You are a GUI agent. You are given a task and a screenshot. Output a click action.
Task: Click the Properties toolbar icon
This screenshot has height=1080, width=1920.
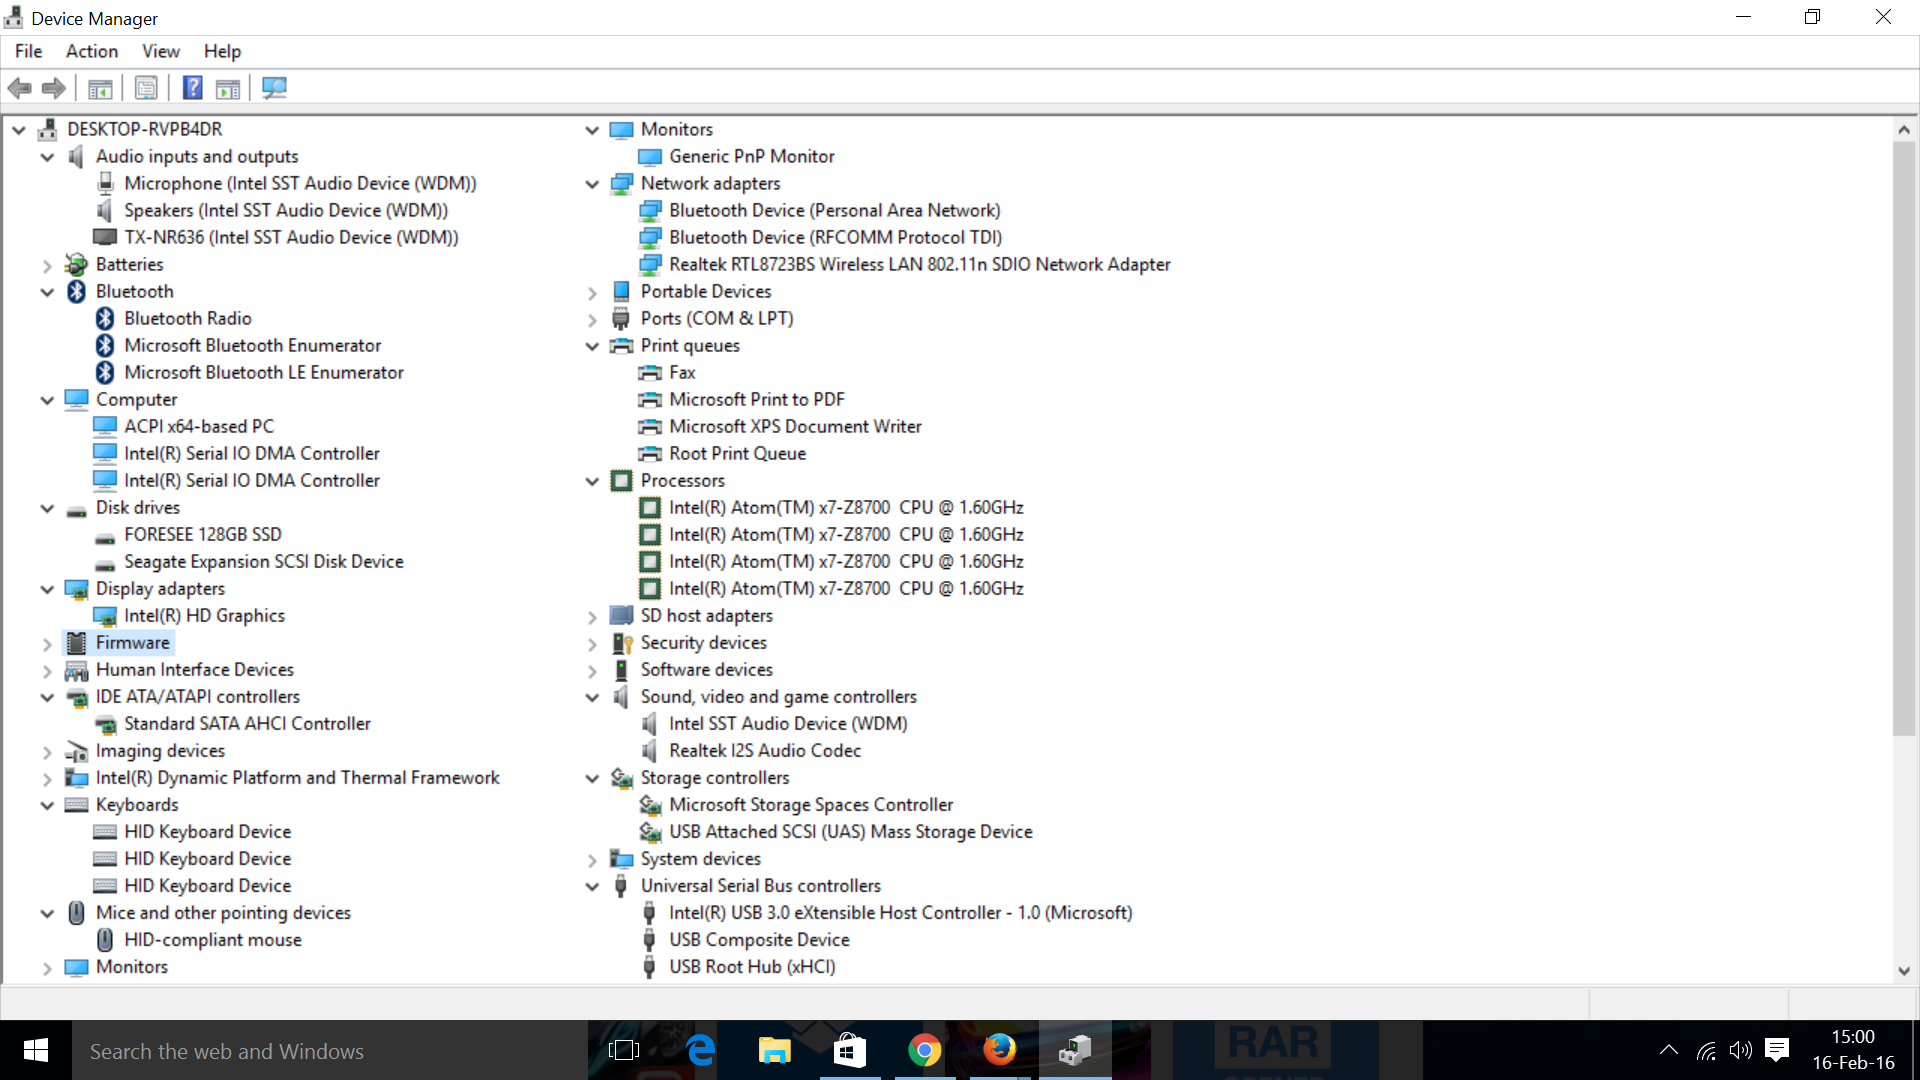click(146, 88)
